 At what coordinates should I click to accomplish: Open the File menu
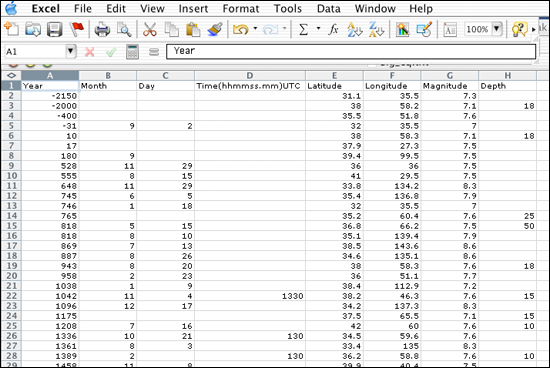point(83,8)
